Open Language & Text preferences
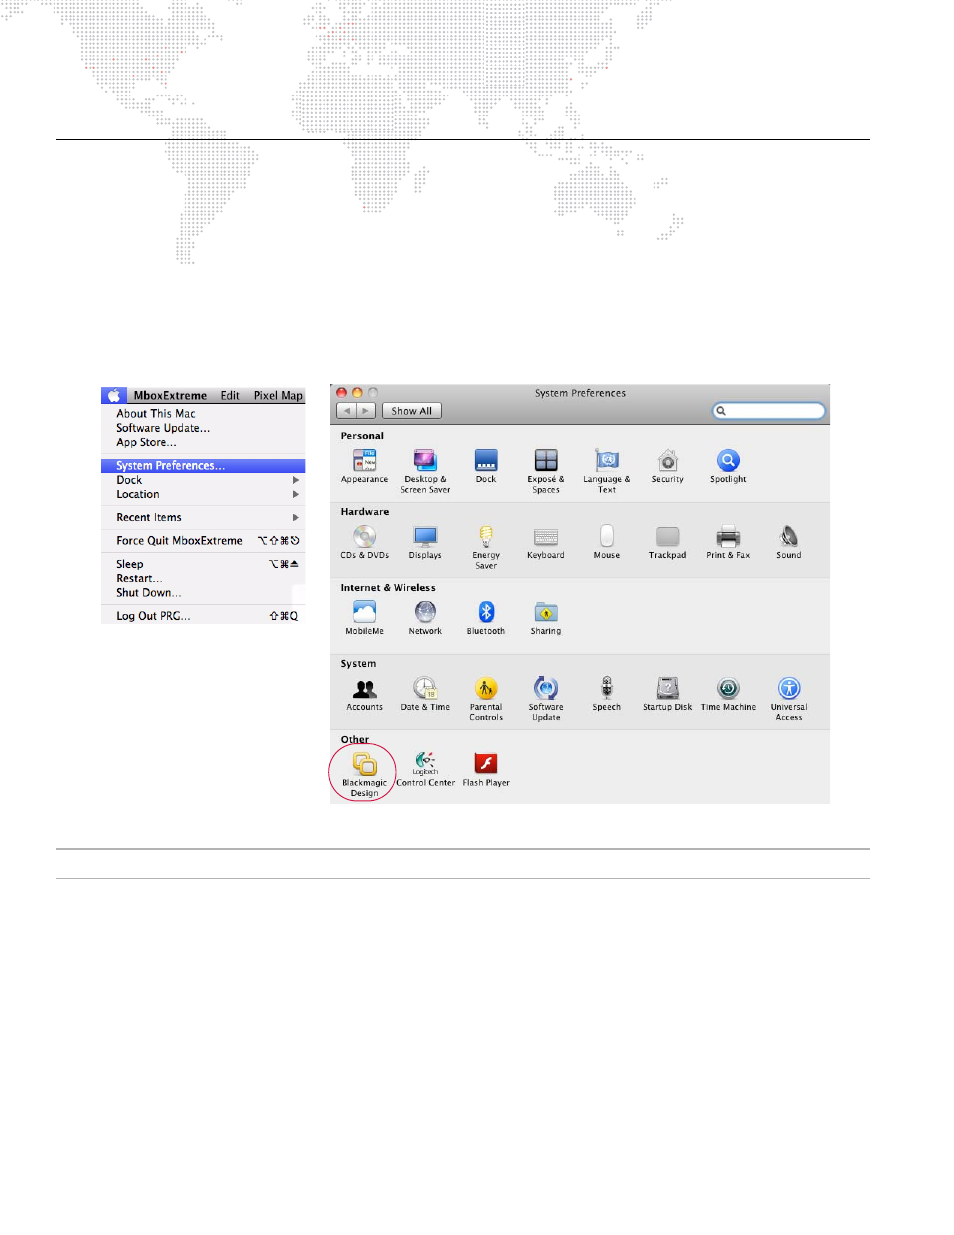954x1235 pixels. pyautogui.click(x=607, y=471)
